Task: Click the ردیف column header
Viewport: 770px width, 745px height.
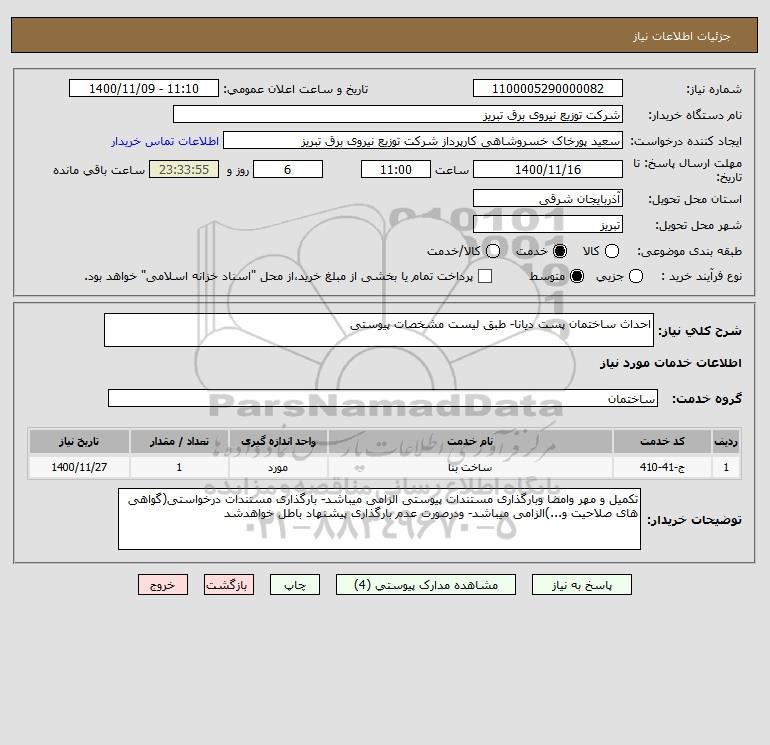Action: click(x=726, y=441)
